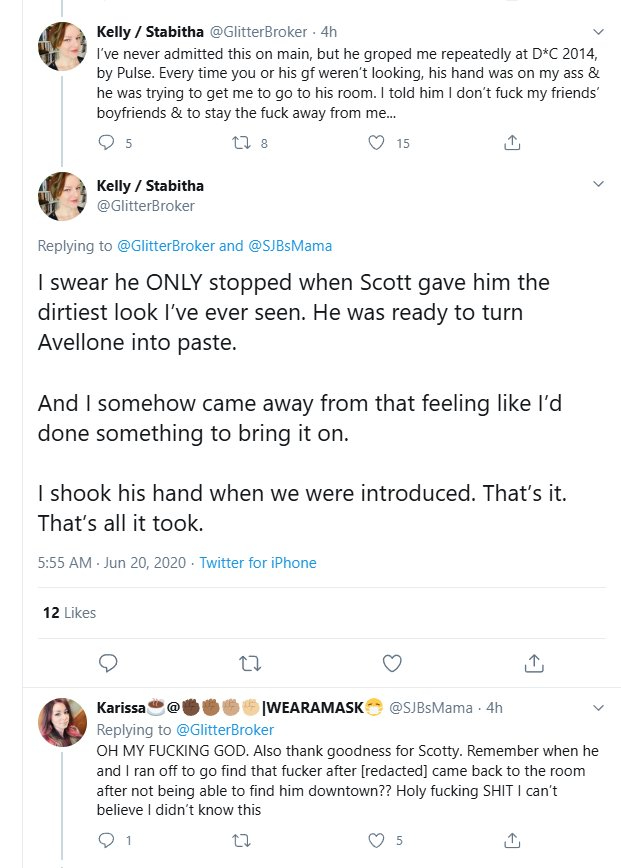Share the top D*C 2014 tweet
621x868 pixels.
point(512,144)
